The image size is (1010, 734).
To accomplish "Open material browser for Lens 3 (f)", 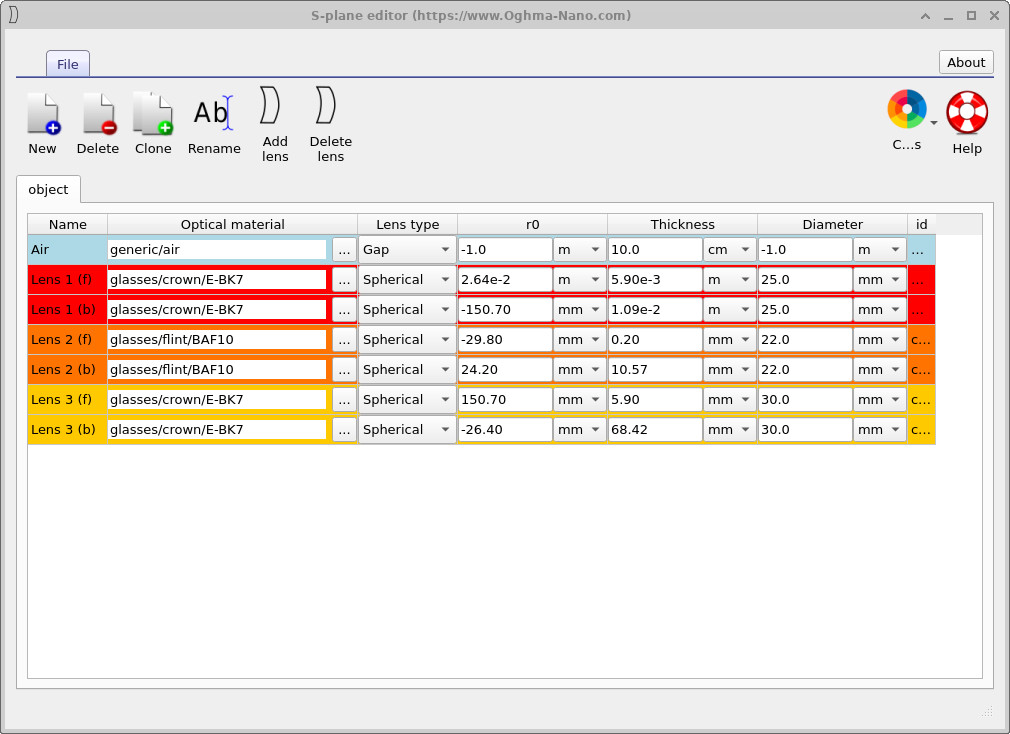I will pyautogui.click(x=344, y=399).
